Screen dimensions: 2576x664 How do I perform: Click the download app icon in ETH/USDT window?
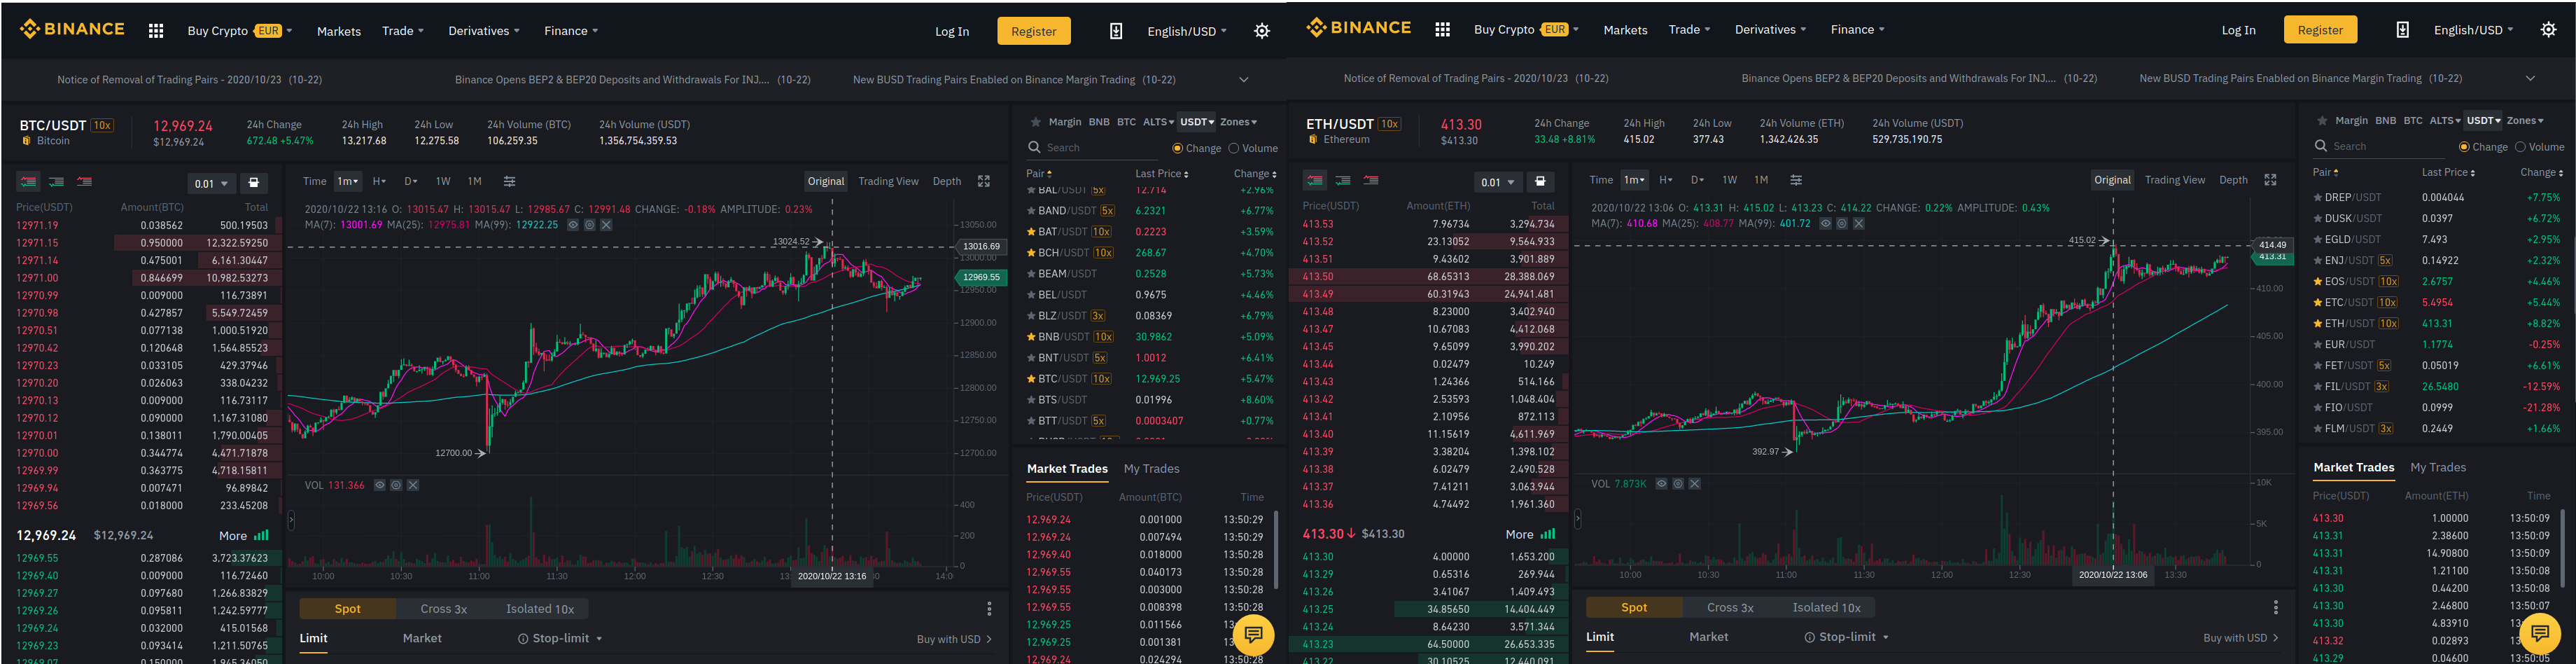(2402, 30)
